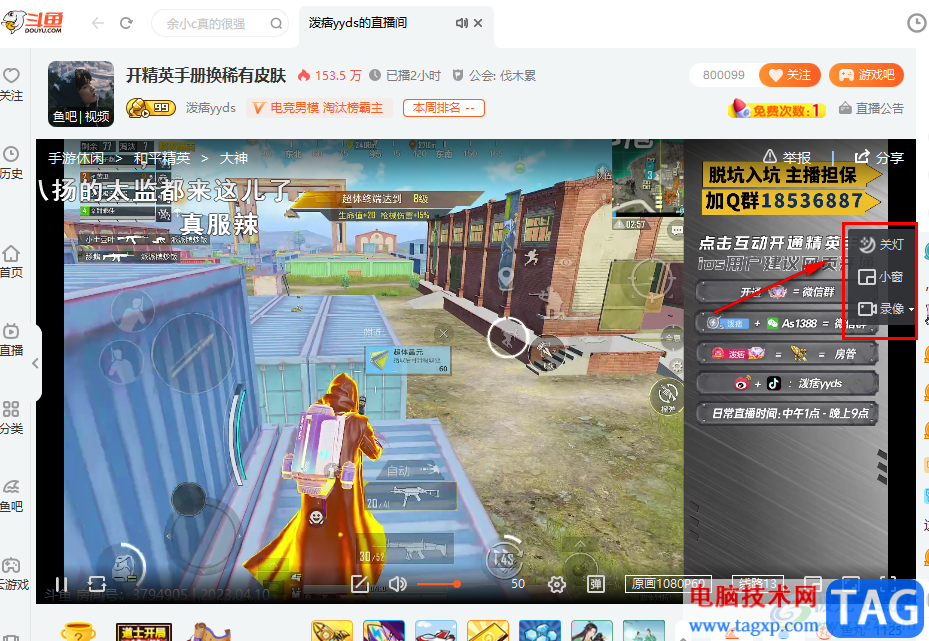This screenshot has width=929, height=641.
Task: Go back with the arrow button
Action: (98, 23)
